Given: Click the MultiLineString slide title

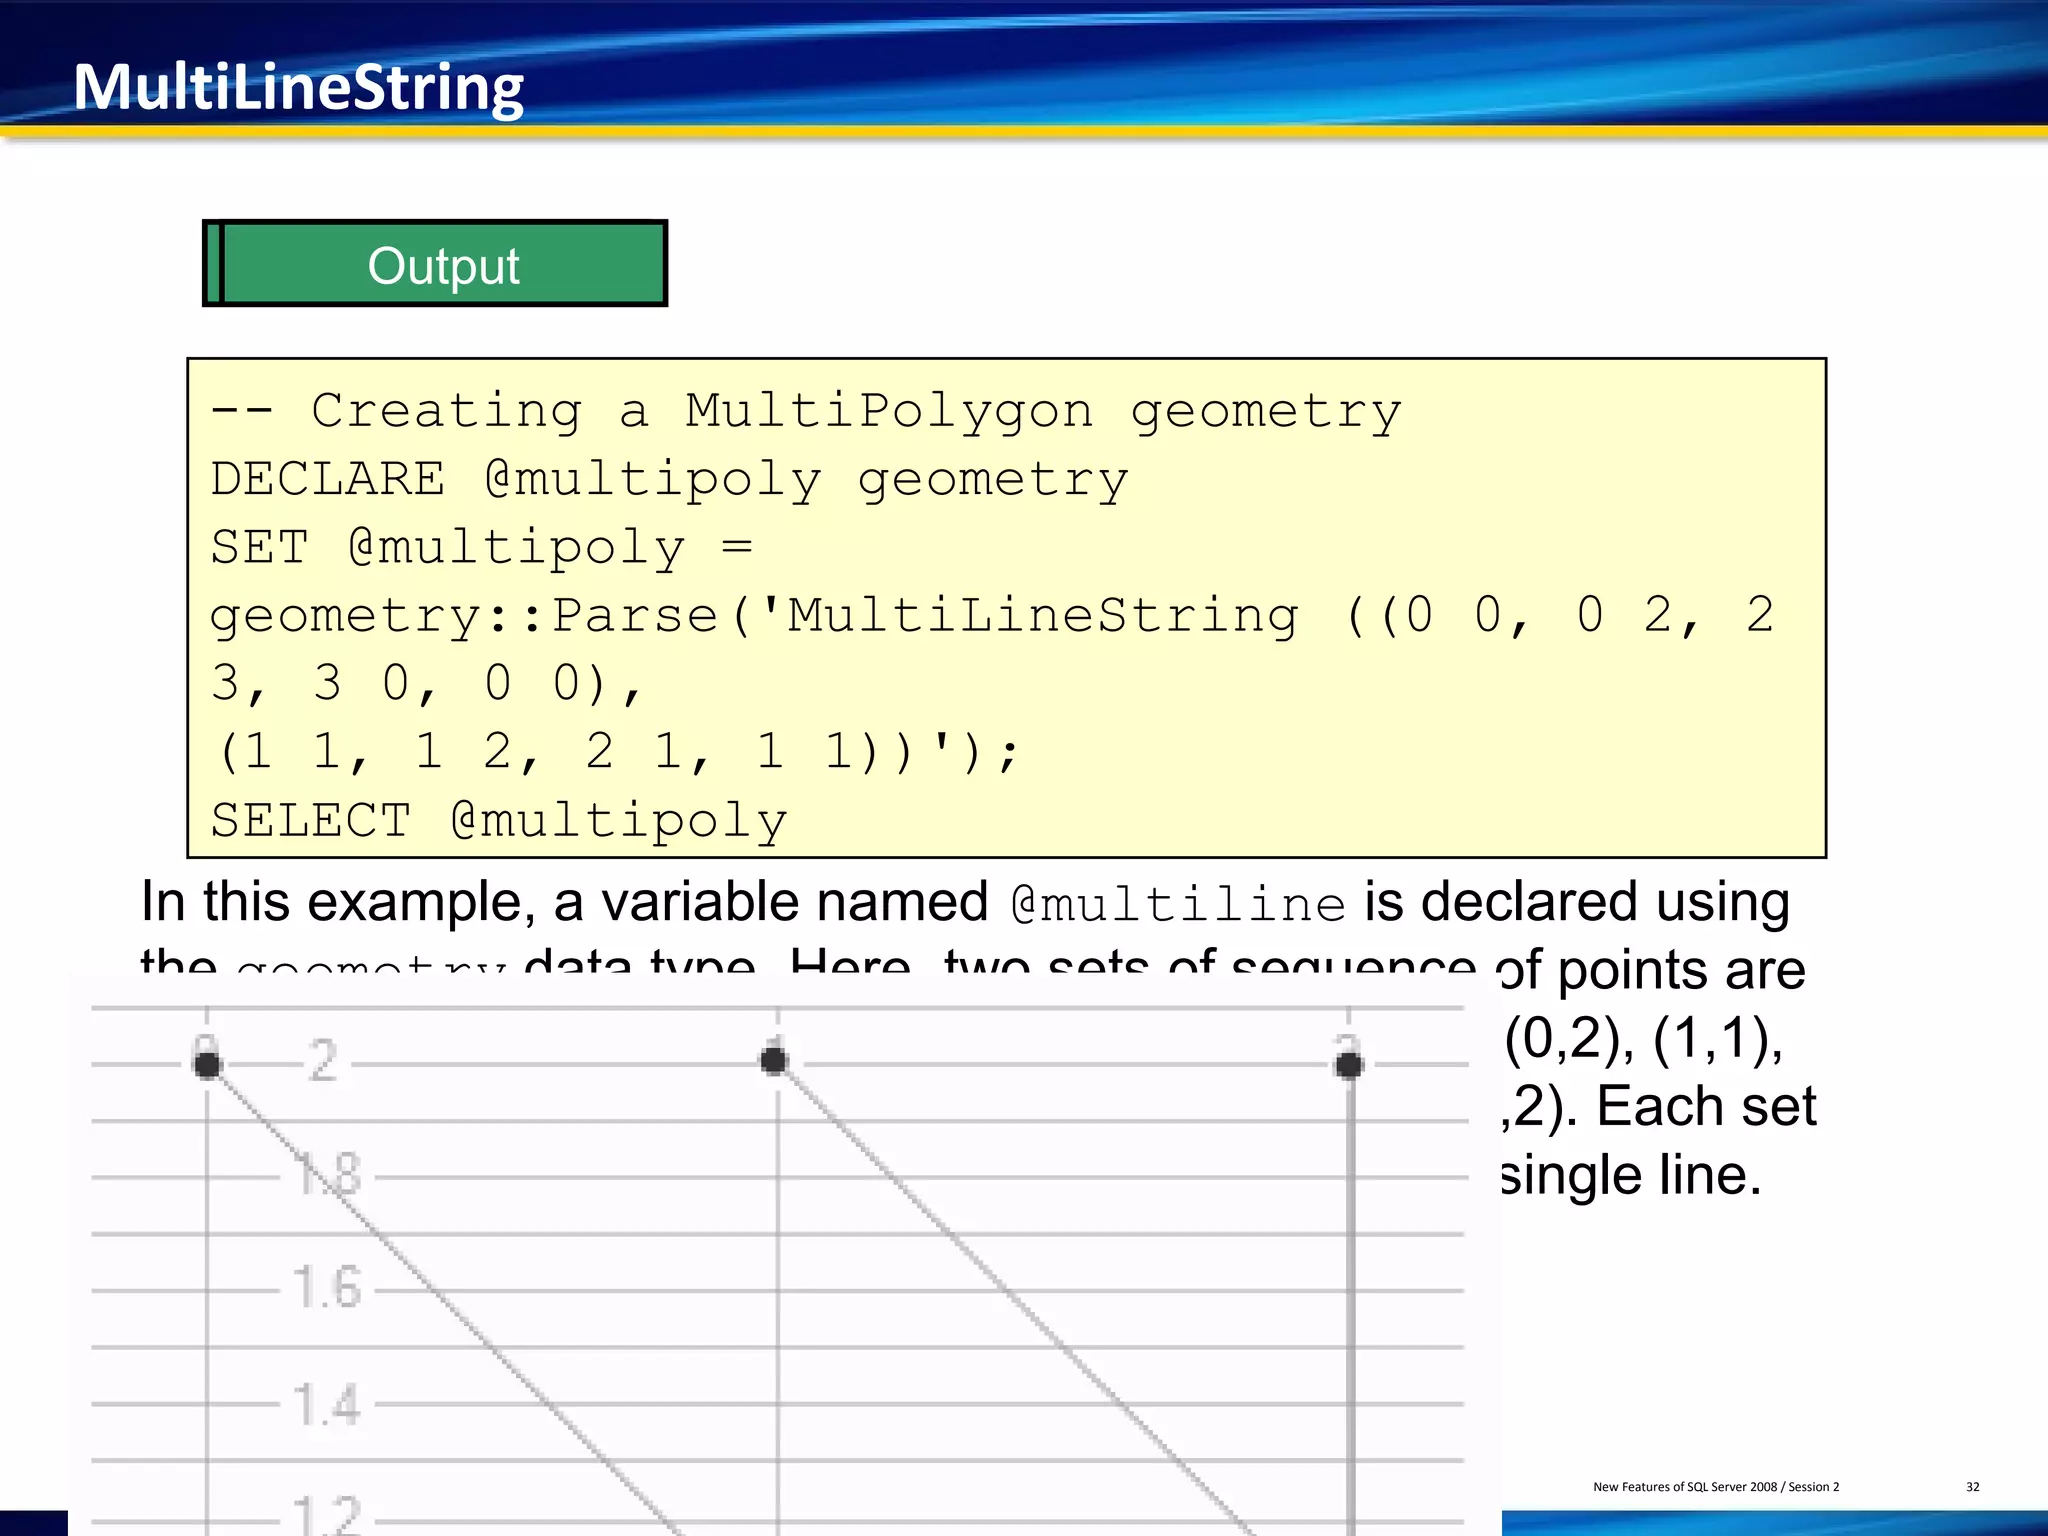Looking at the screenshot, I should pos(298,87).
